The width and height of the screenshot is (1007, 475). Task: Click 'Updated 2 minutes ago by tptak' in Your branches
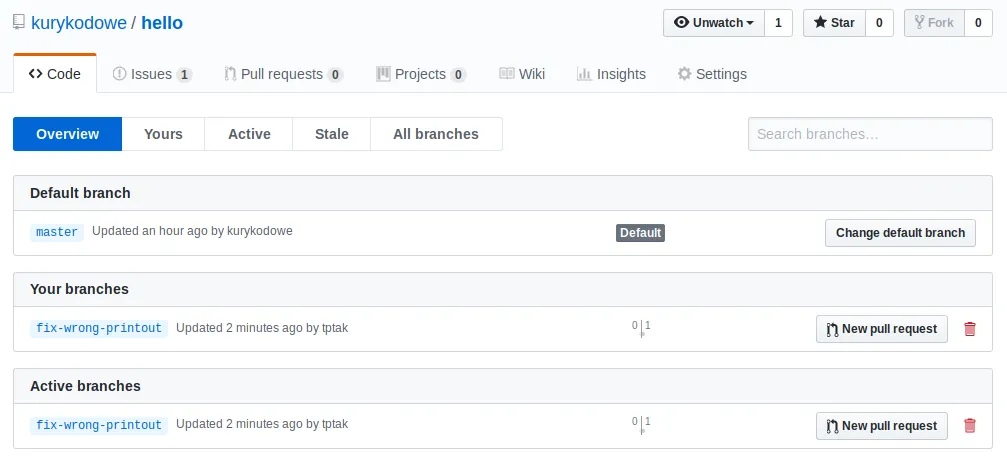(x=262, y=328)
